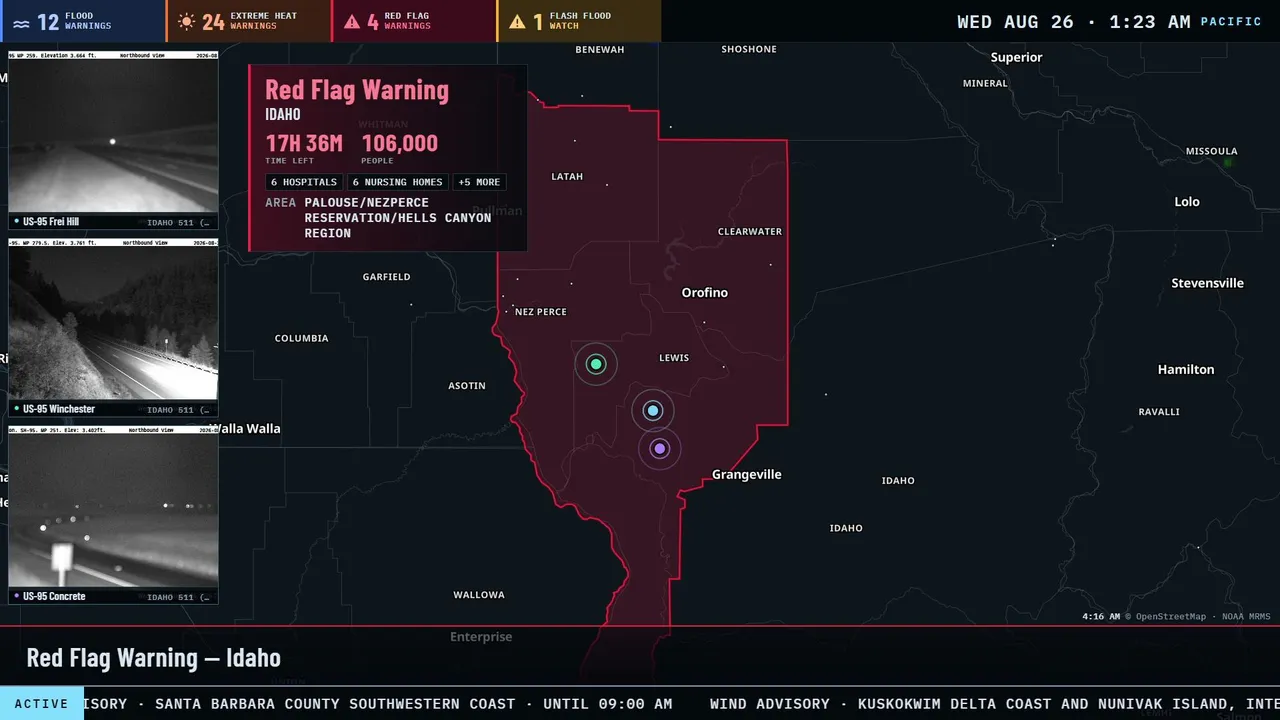1280x720 pixels.
Task: Click the NEZ PERCE county label
Action: [541, 312]
